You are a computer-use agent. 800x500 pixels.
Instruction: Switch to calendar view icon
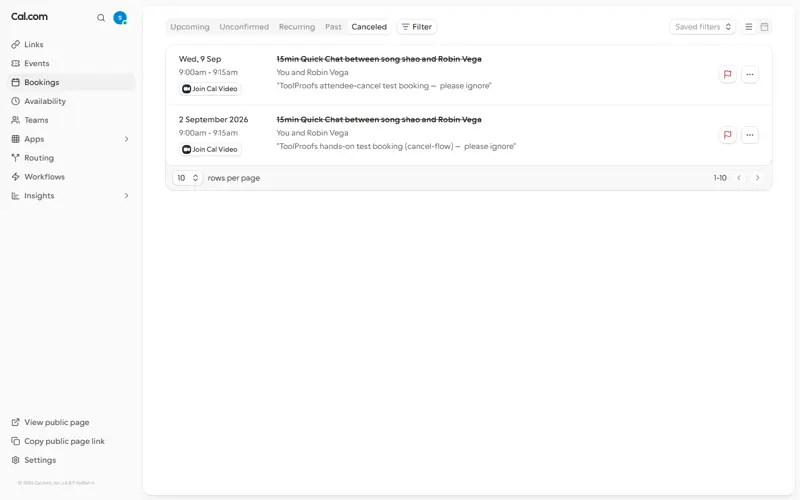click(x=764, y=27)
